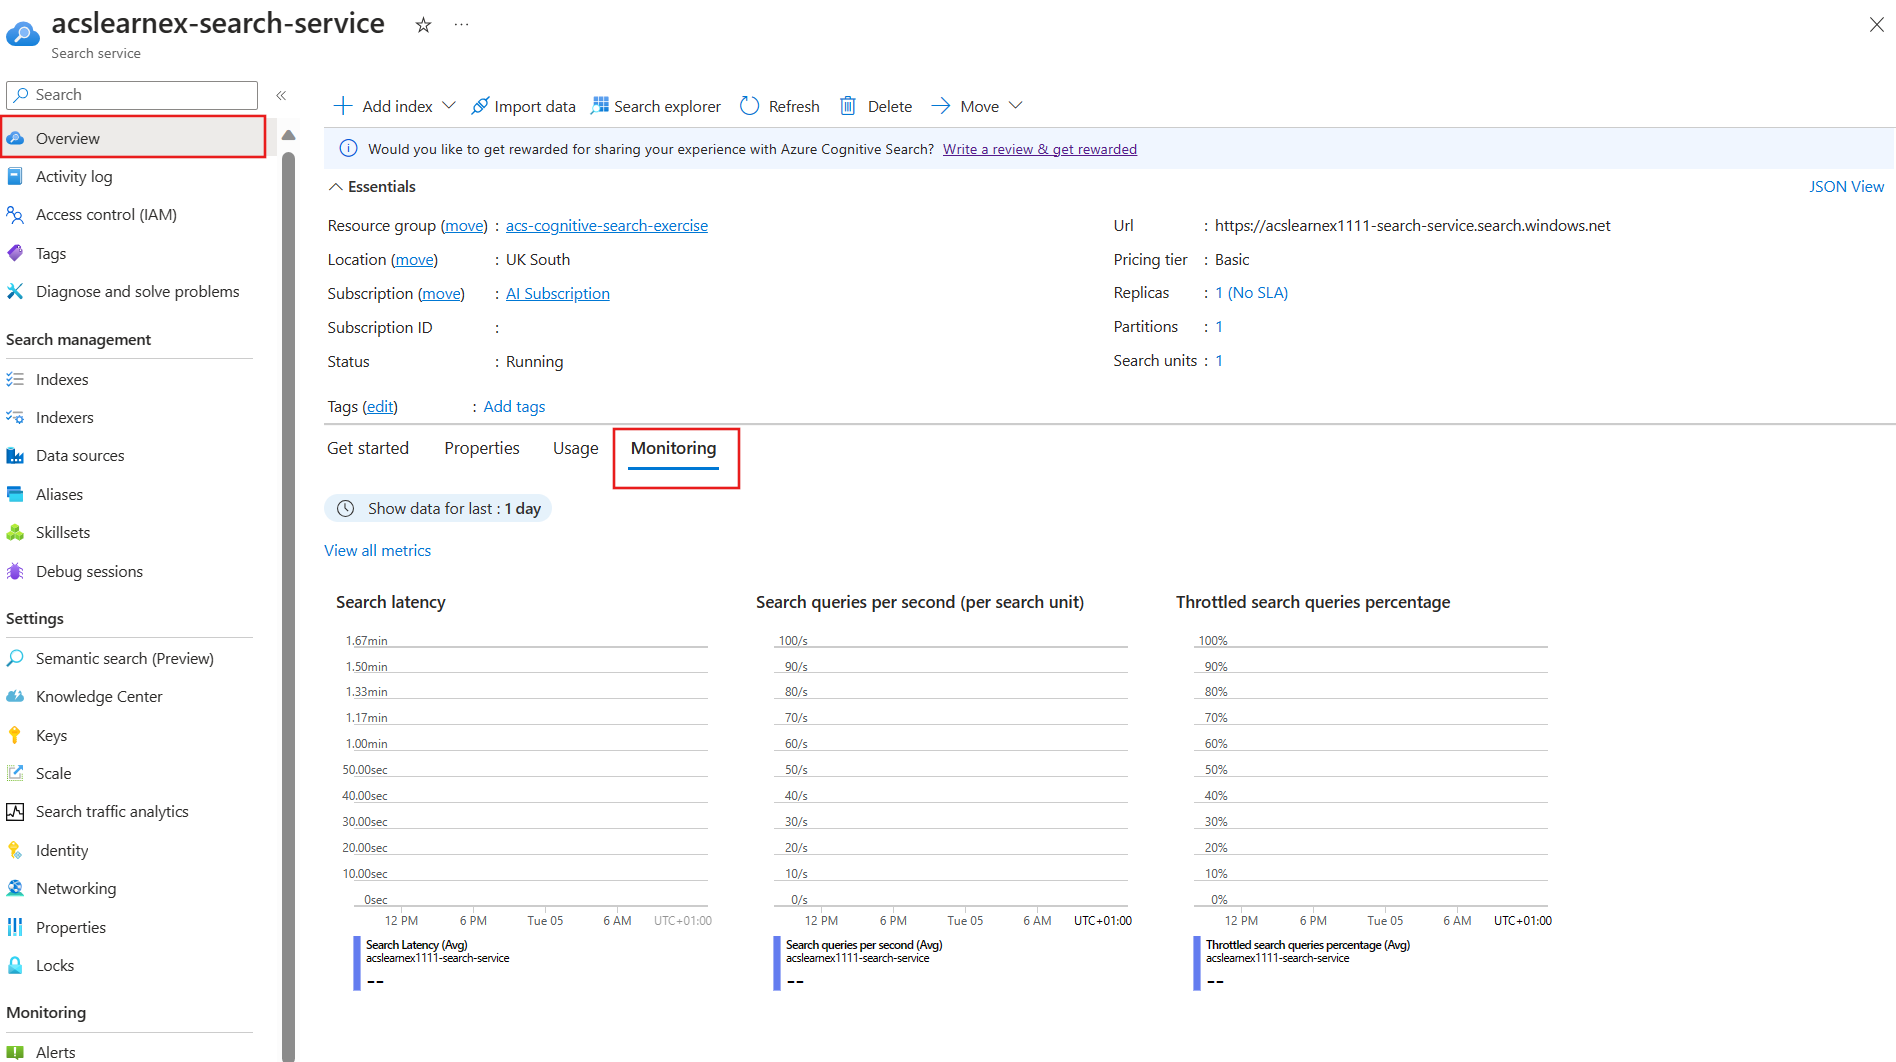The width and height of the screenshot is (1896, 1062).
Task: Click the Search queries per second legend color bar
Action: click(777, 963)
